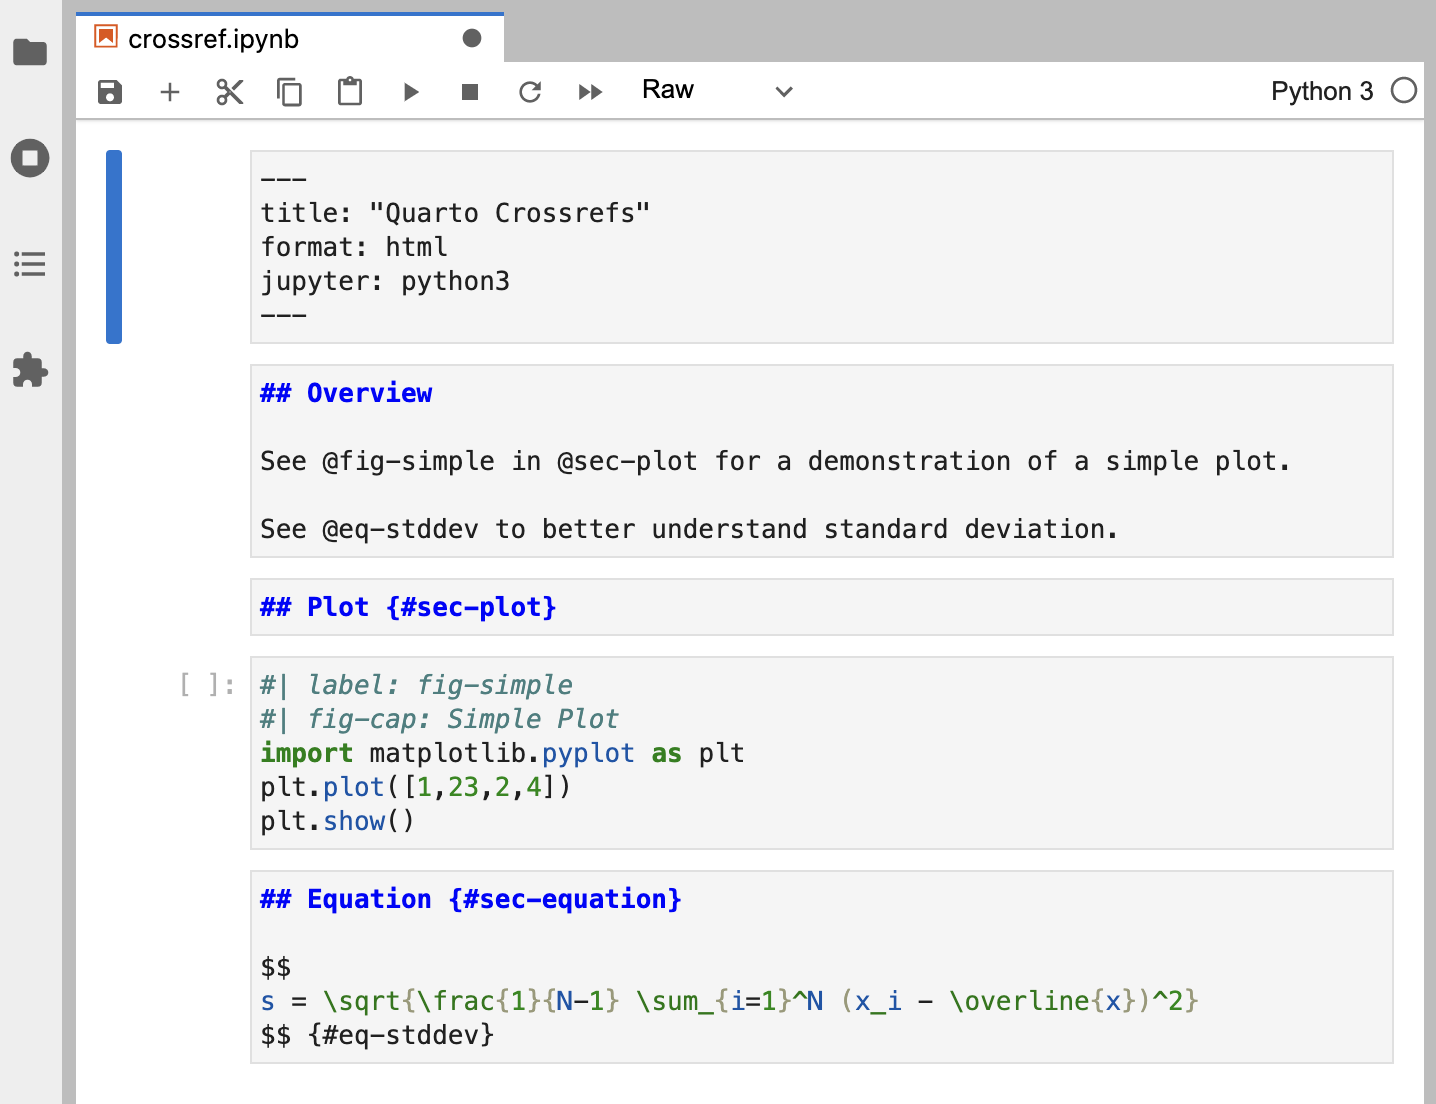Save the notebook with the disk icon
This screenshot has height=1104, width=1436.
click(110, 92)
